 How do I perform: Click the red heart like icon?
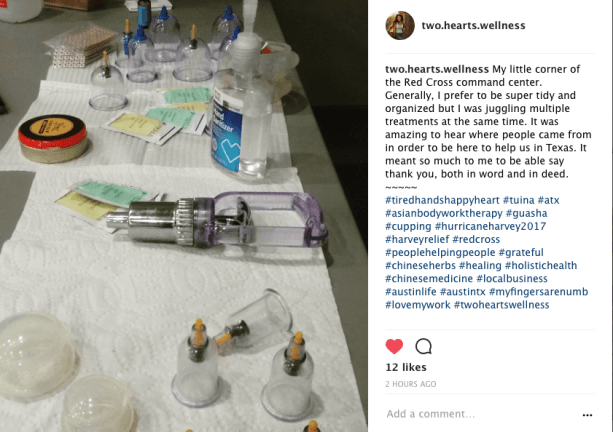394,346
